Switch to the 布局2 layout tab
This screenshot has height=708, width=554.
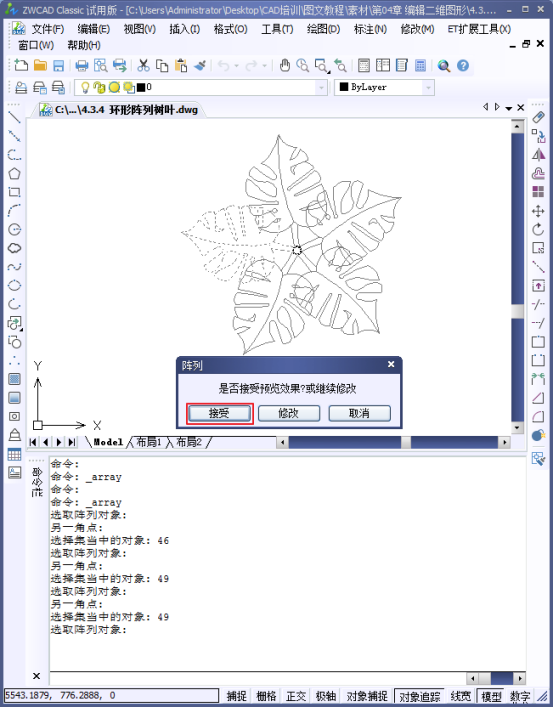point(188,442)
